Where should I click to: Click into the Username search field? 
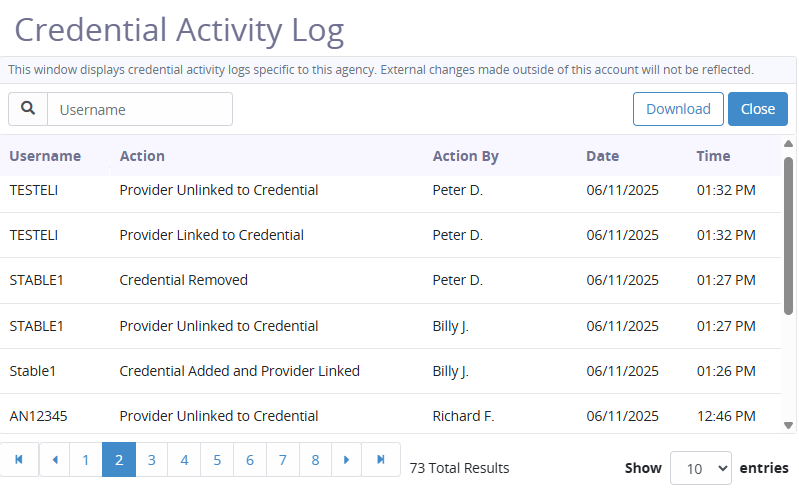coord(140,110)
